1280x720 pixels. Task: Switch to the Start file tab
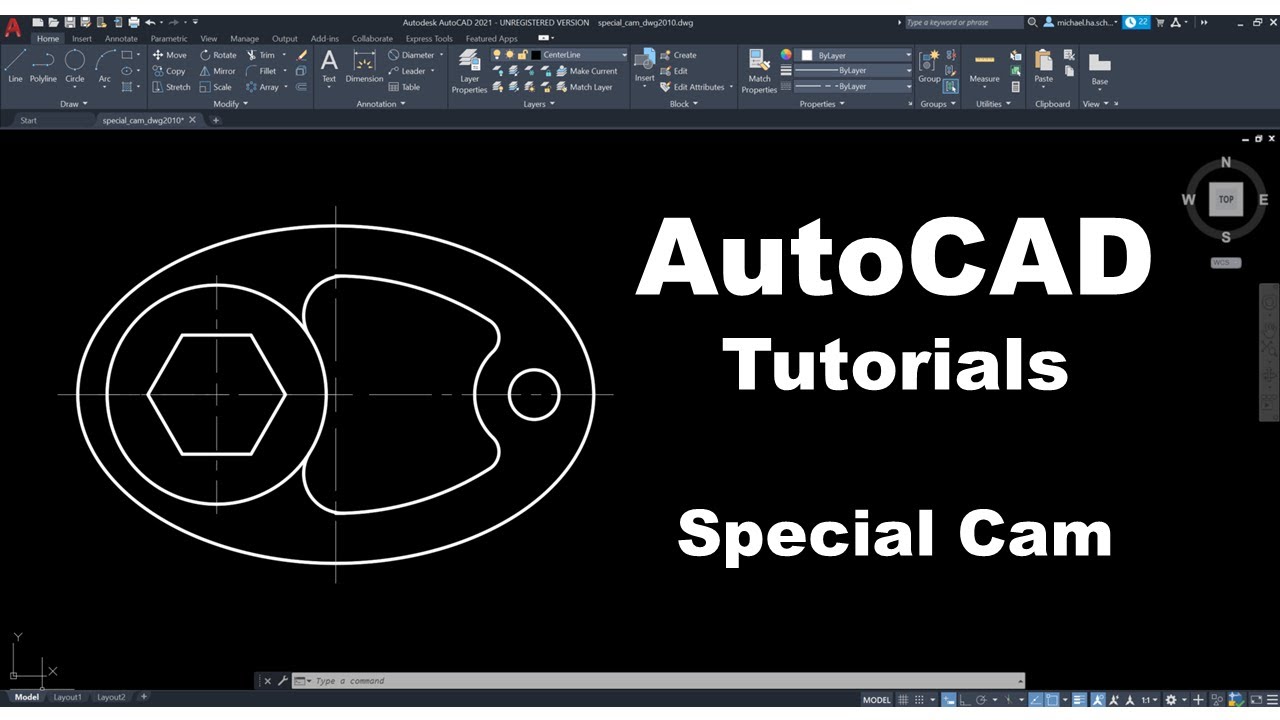(29, 120)
